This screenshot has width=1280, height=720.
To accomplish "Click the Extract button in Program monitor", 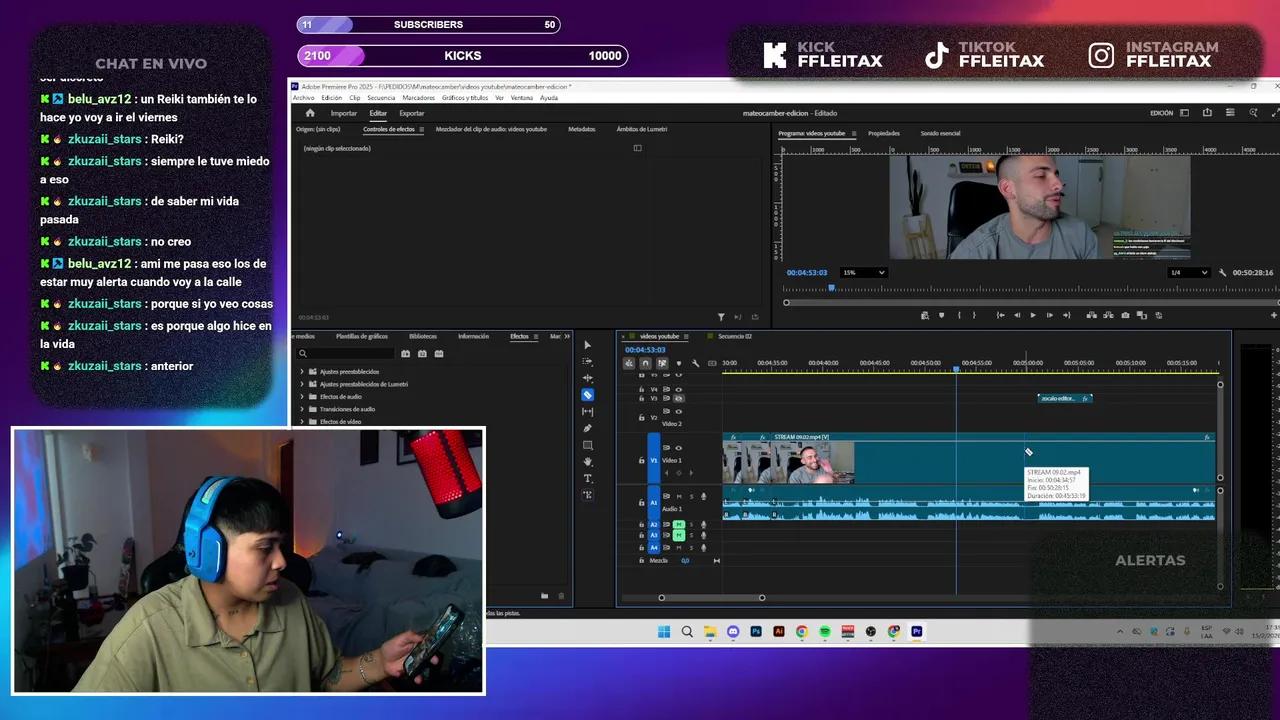I will point(1108,315).
